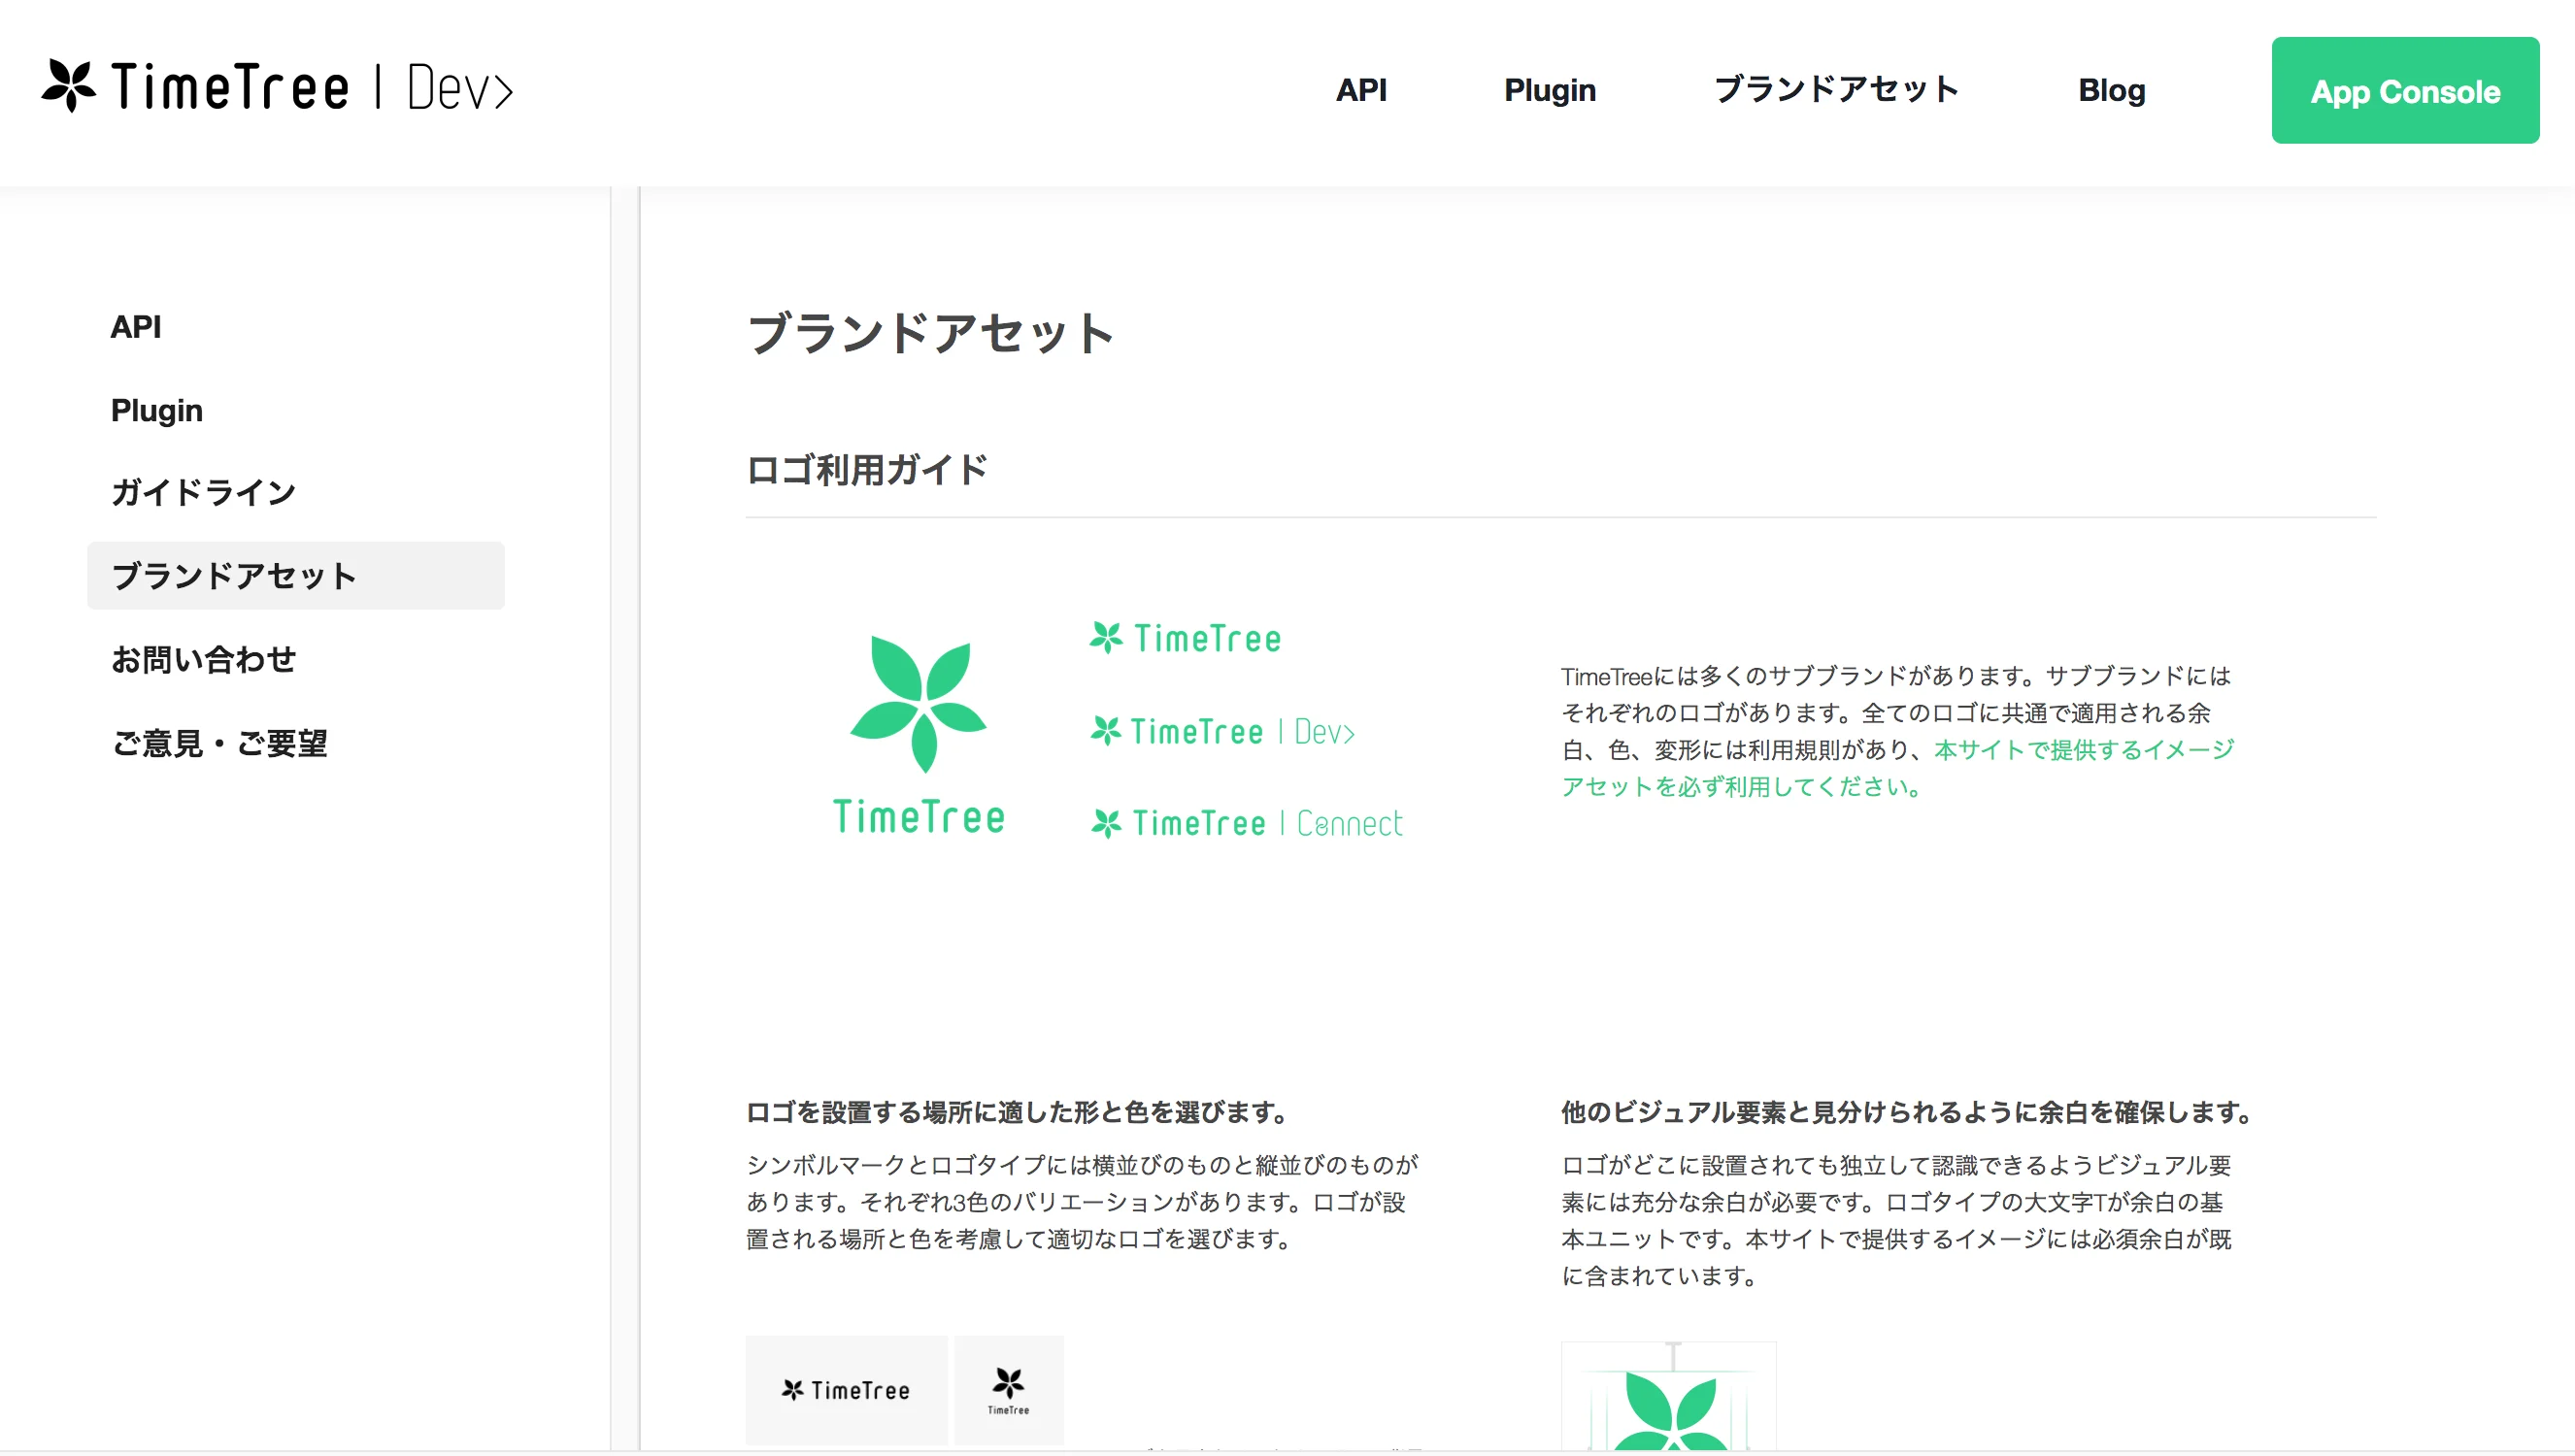Click the green TimeTree Connect logo
This screenshot has height=1456, width=2575.
click(x=1246, y=823)
